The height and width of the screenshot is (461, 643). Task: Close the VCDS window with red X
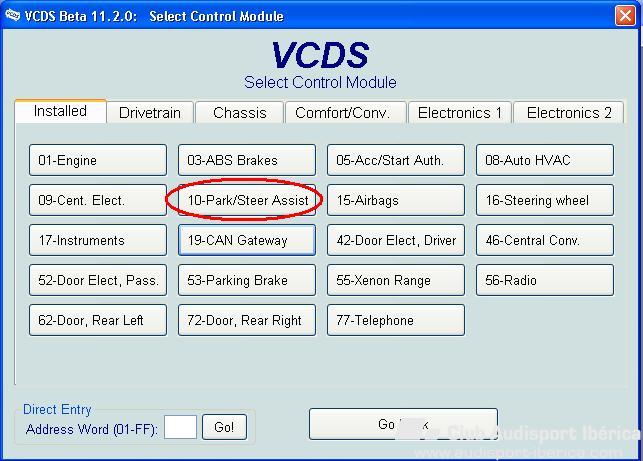[625, 16]
